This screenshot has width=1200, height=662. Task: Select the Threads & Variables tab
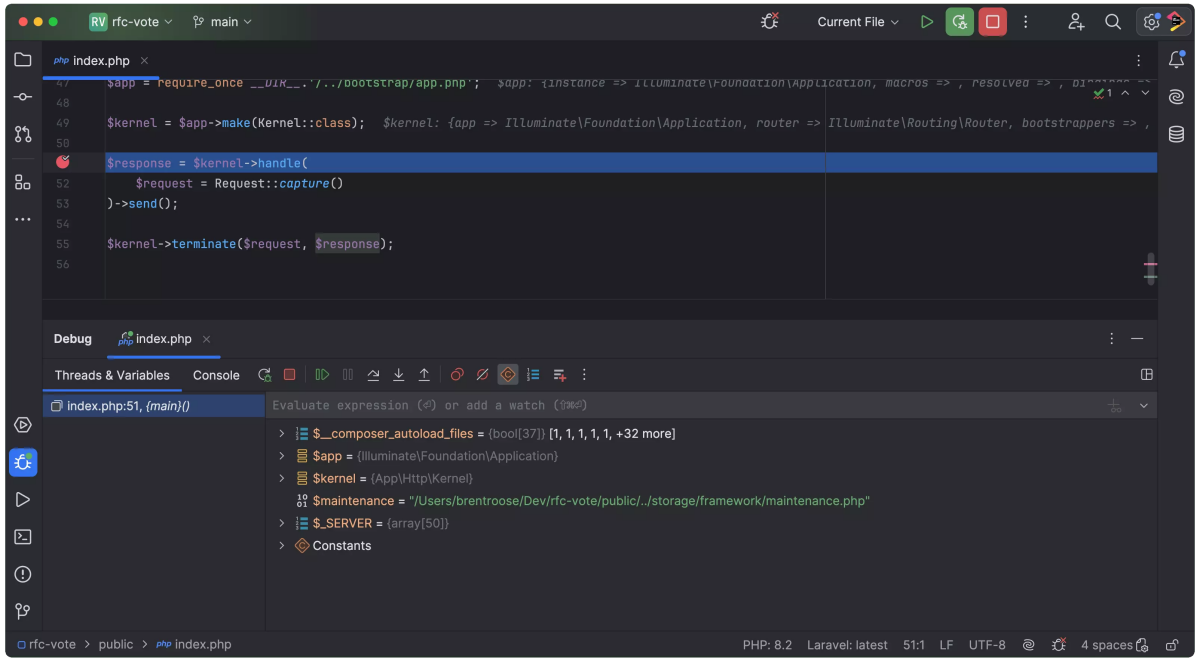112,375
